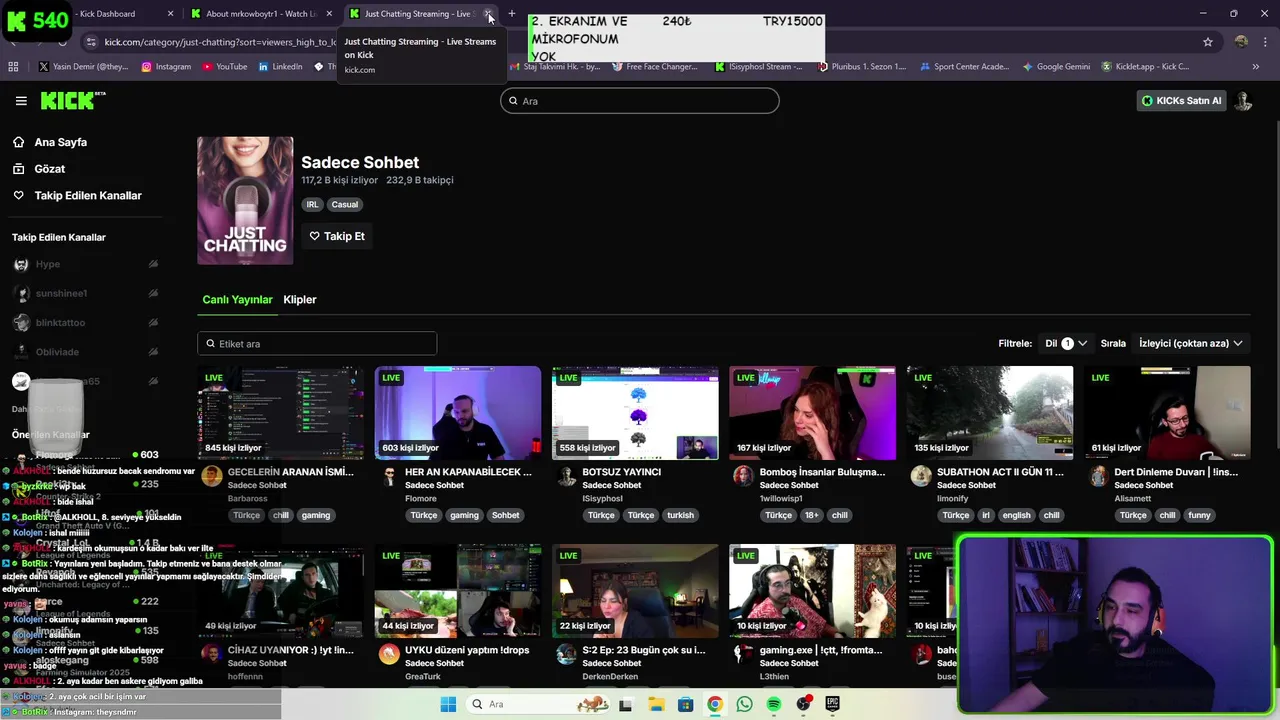Focus the Etiket ara tag search field
This screenshot has height=720, width=1280.
coord(317,343)
